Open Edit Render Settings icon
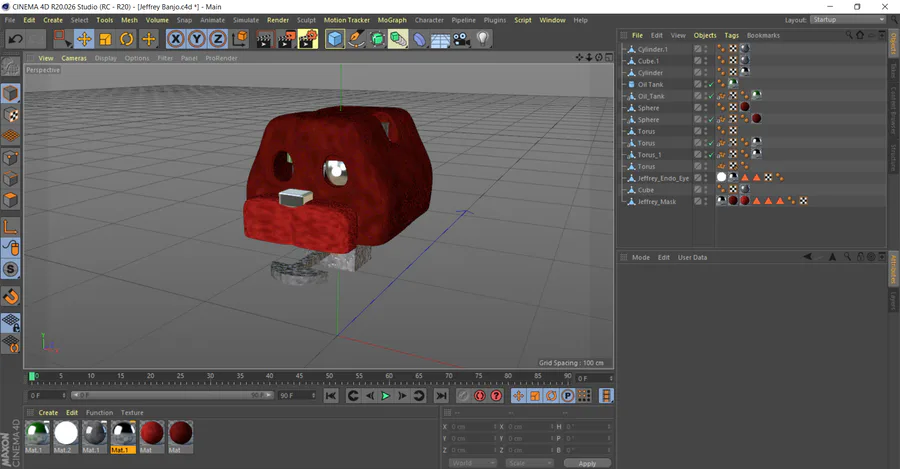 308,39
